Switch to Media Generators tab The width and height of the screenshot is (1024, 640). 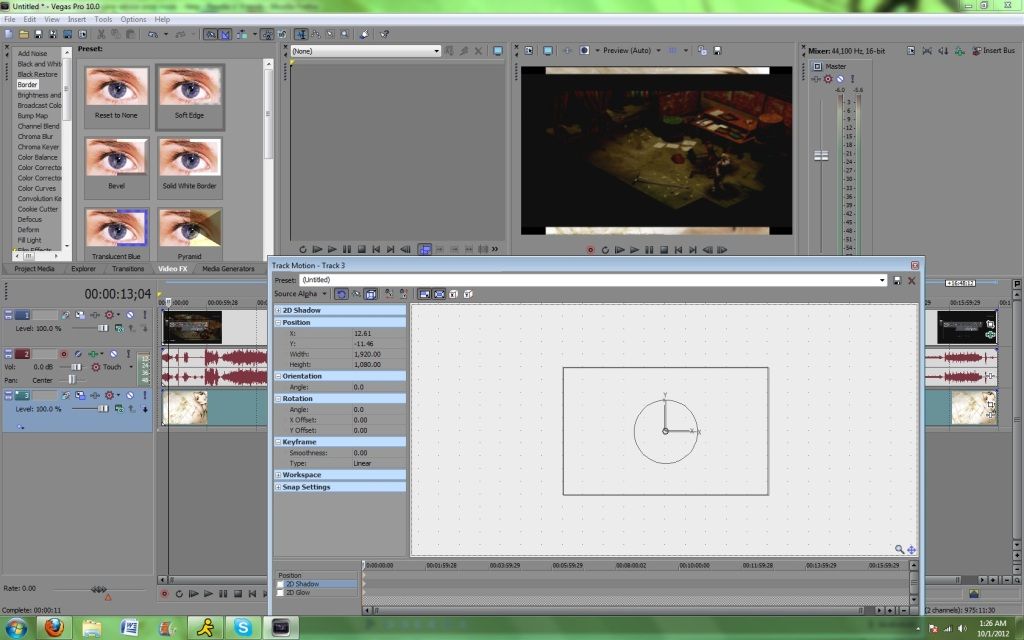click(x=228, y=268)
